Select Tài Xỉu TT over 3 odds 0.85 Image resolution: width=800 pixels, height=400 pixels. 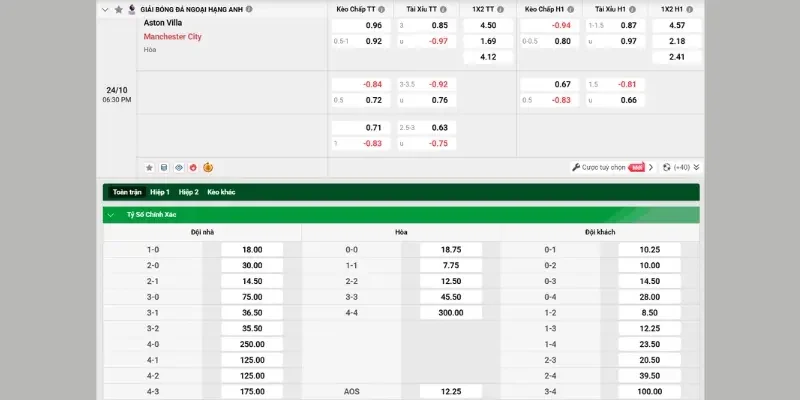click(427, 26)
